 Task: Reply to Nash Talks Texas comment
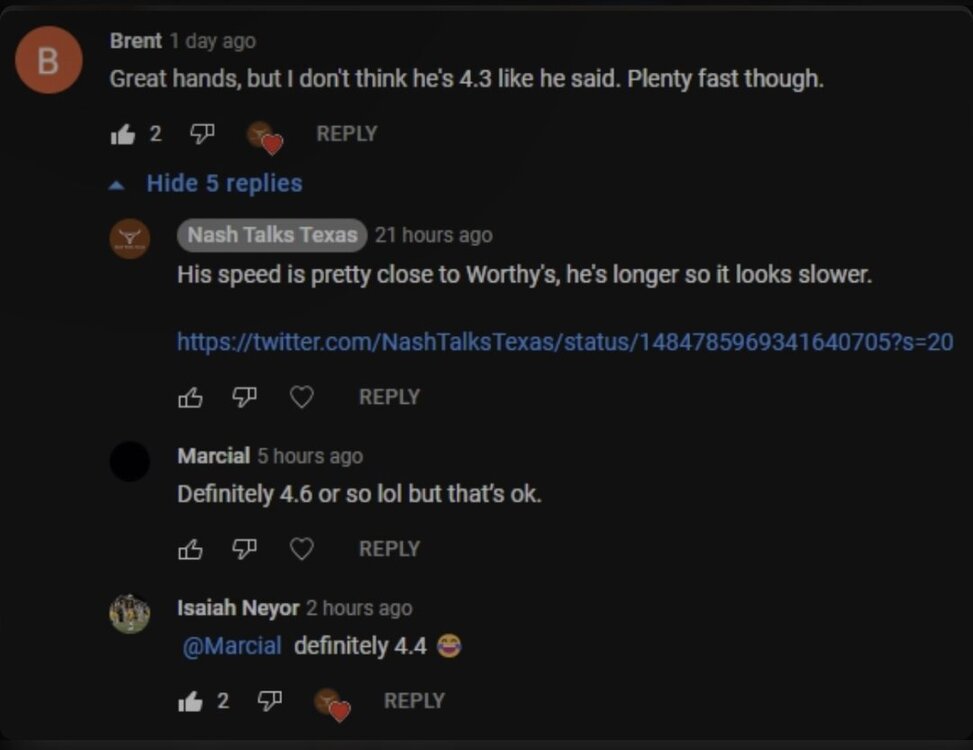(x=389, y=397)
